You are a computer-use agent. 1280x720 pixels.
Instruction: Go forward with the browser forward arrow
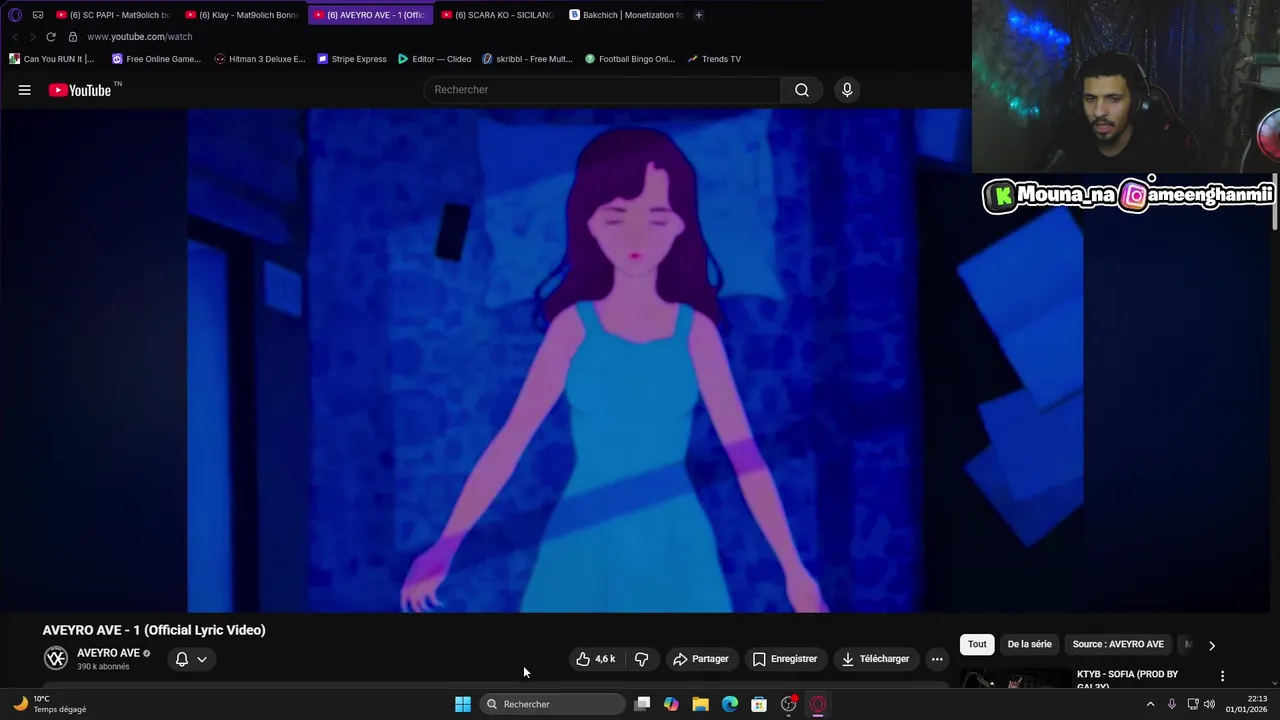32,37
